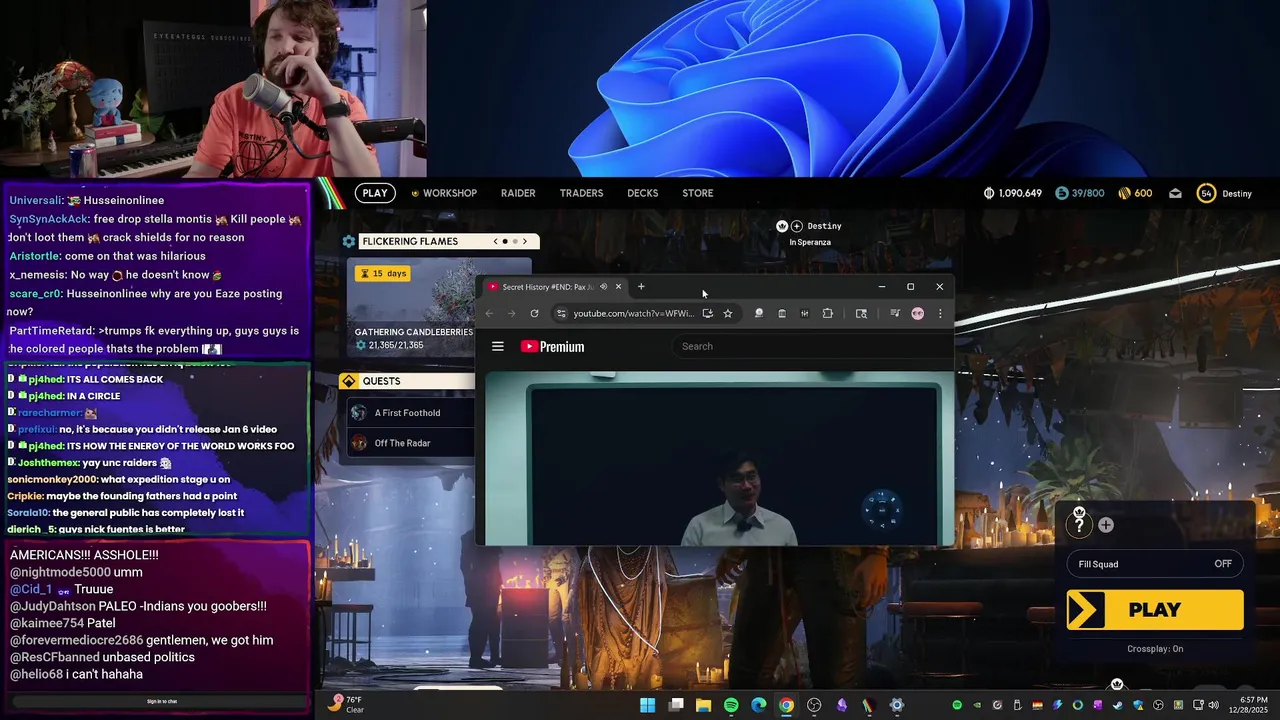Open the QUESTS panel header

click(407, 381)
